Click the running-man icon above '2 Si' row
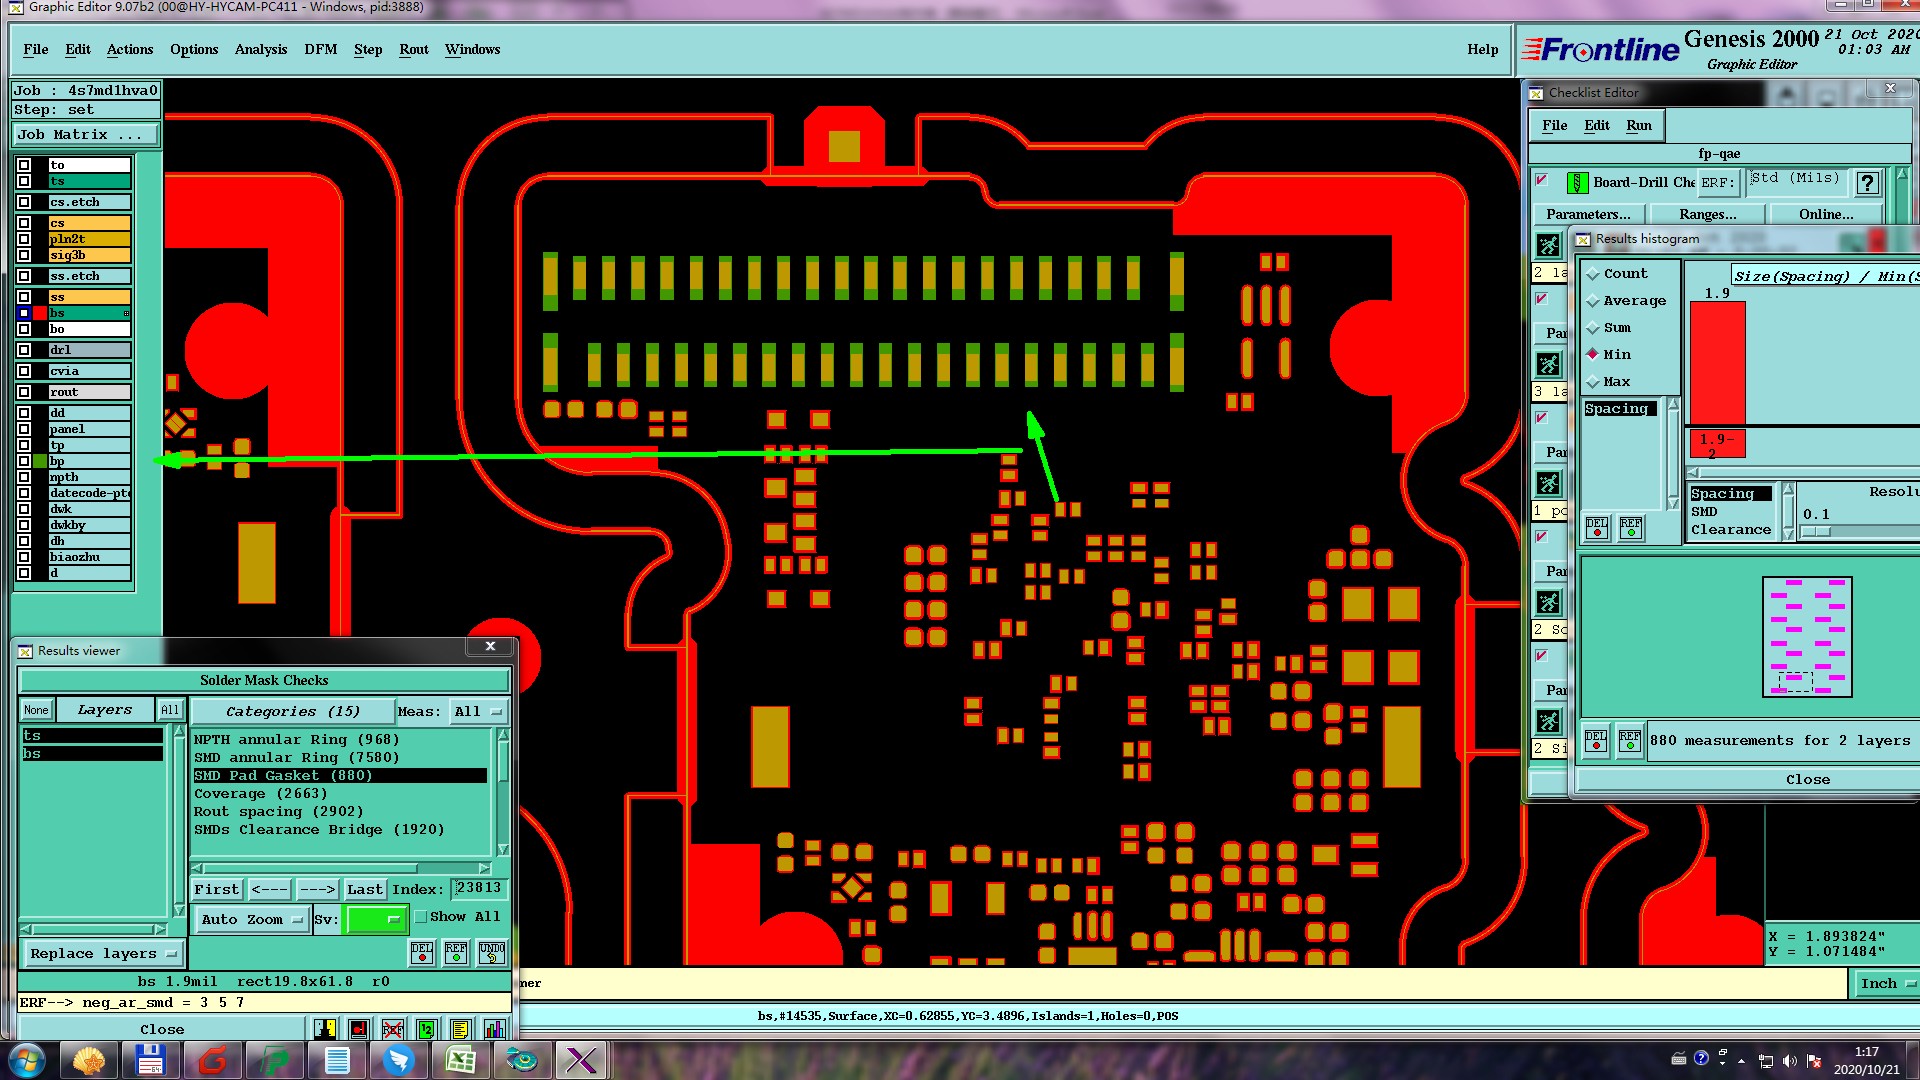The image size is (1920, 1080). tap(1549, 721)
